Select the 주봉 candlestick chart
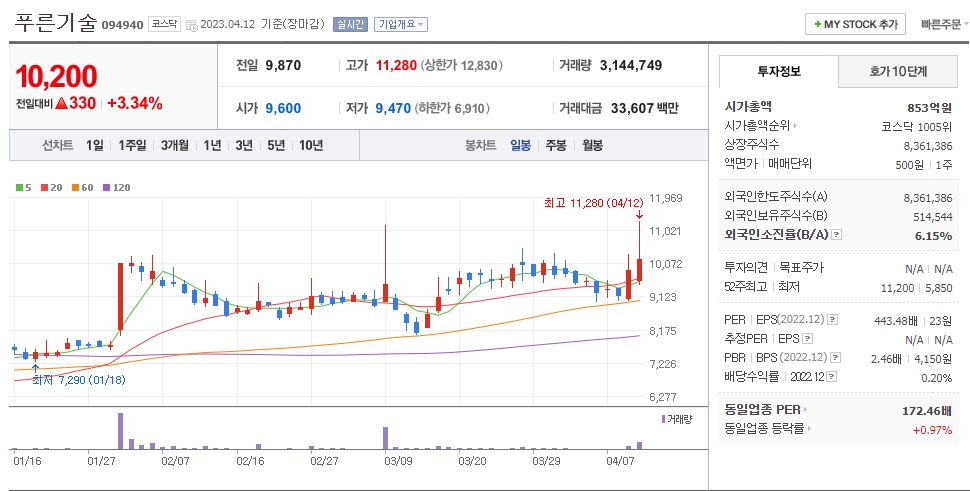 click(x=556, y=145)
